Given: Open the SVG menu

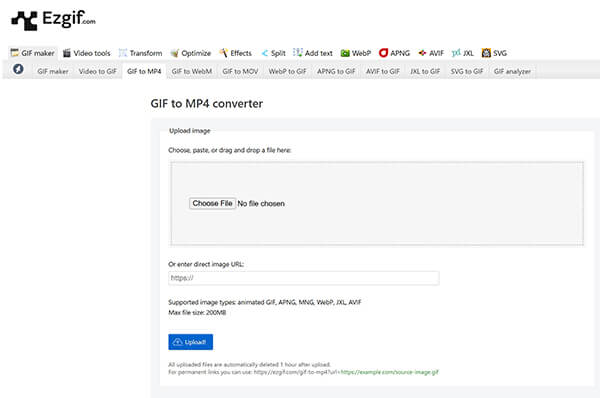Looking at the screenshot, I should click(494, 53).
